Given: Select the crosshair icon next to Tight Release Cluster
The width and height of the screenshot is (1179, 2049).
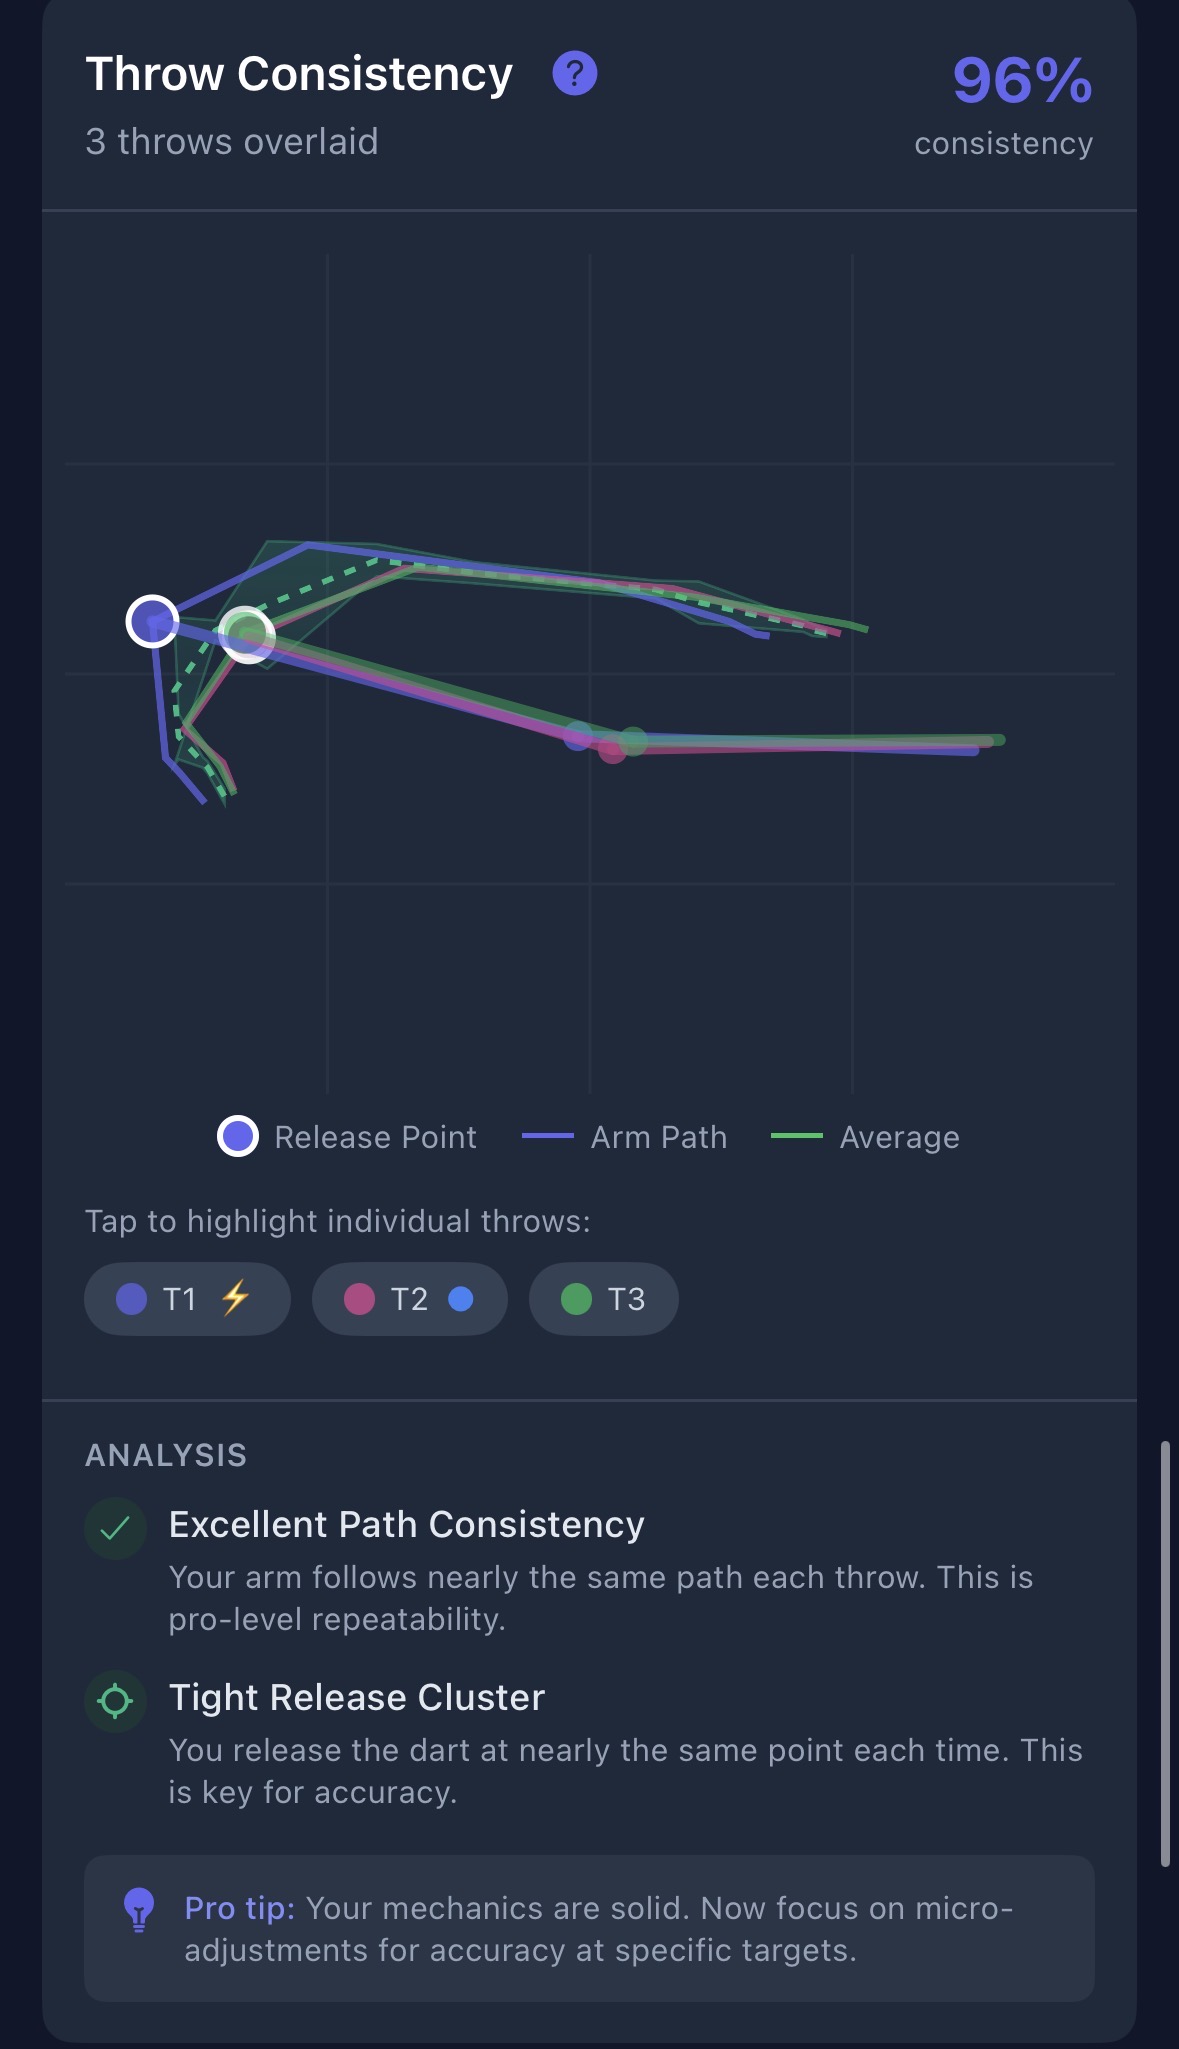Looking at the screenshot, I should coord(116,1701).
